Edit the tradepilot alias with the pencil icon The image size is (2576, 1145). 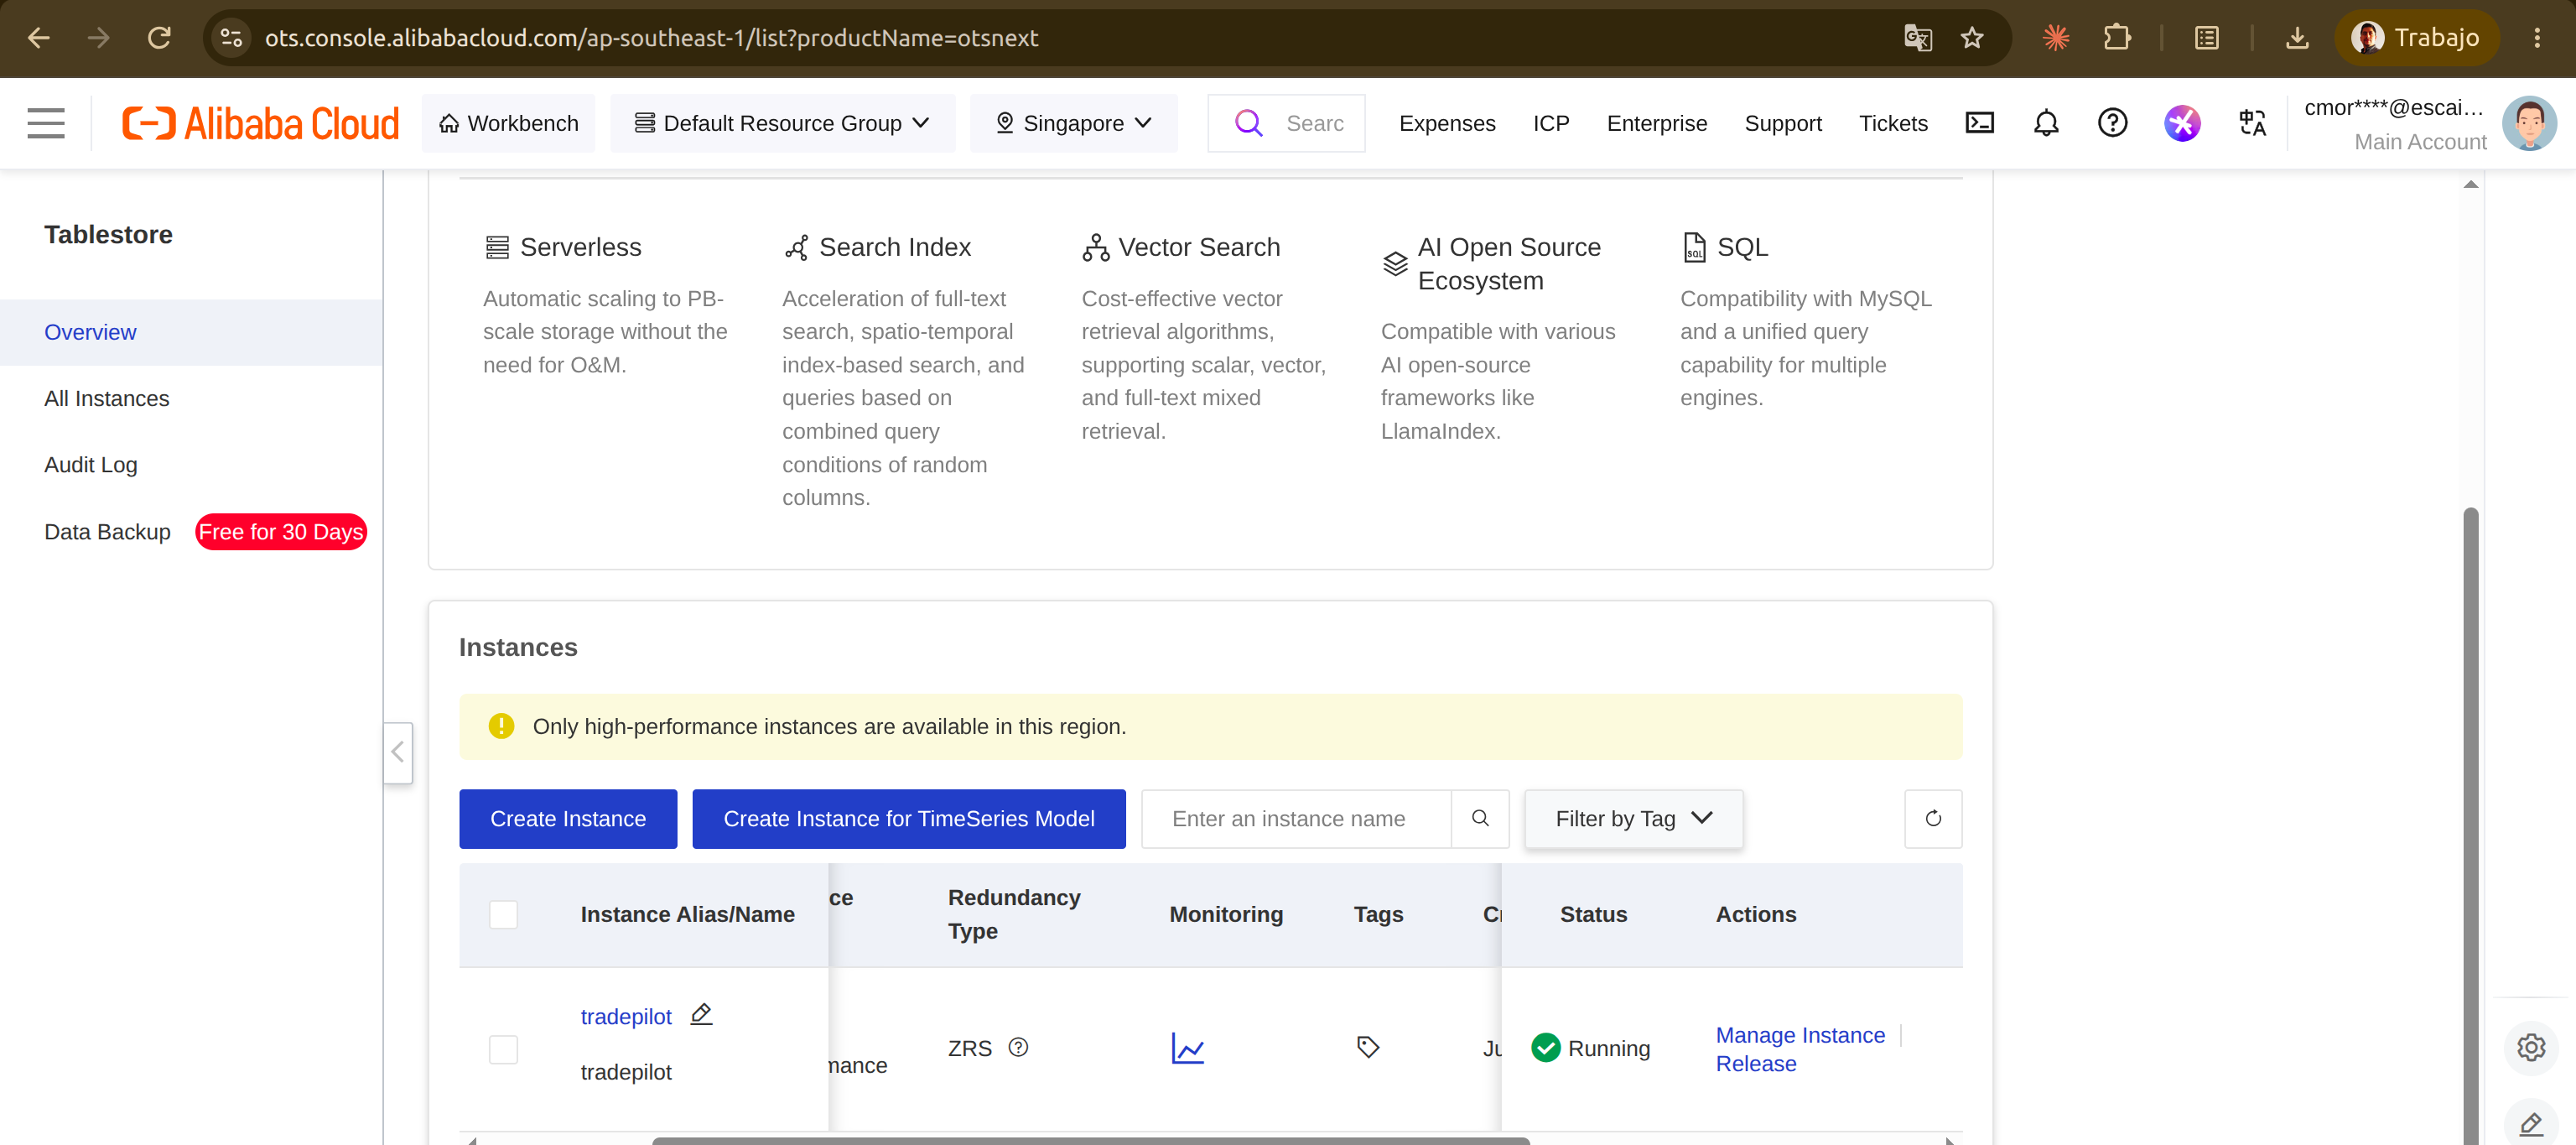tap(702, 1014)
